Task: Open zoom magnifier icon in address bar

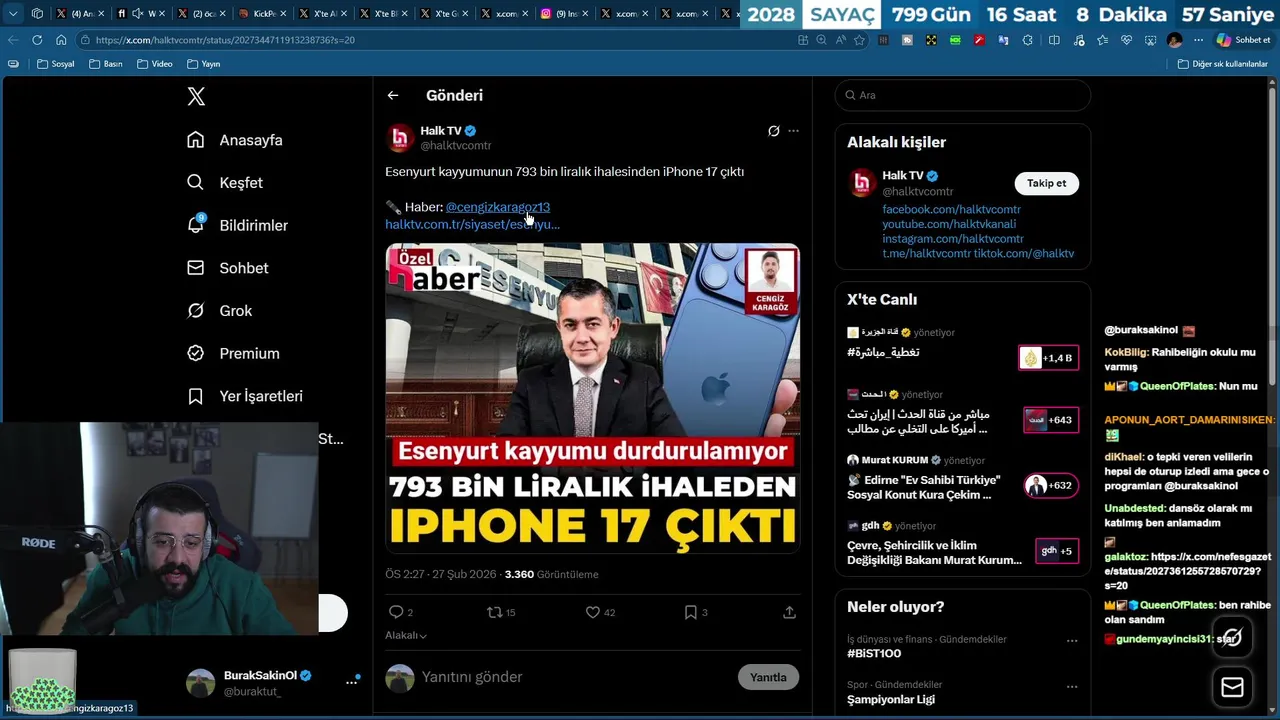Action: 822,40
